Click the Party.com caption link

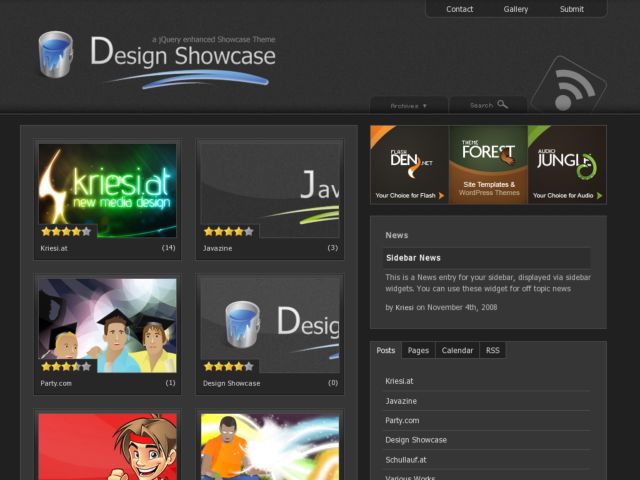[56, 383]
